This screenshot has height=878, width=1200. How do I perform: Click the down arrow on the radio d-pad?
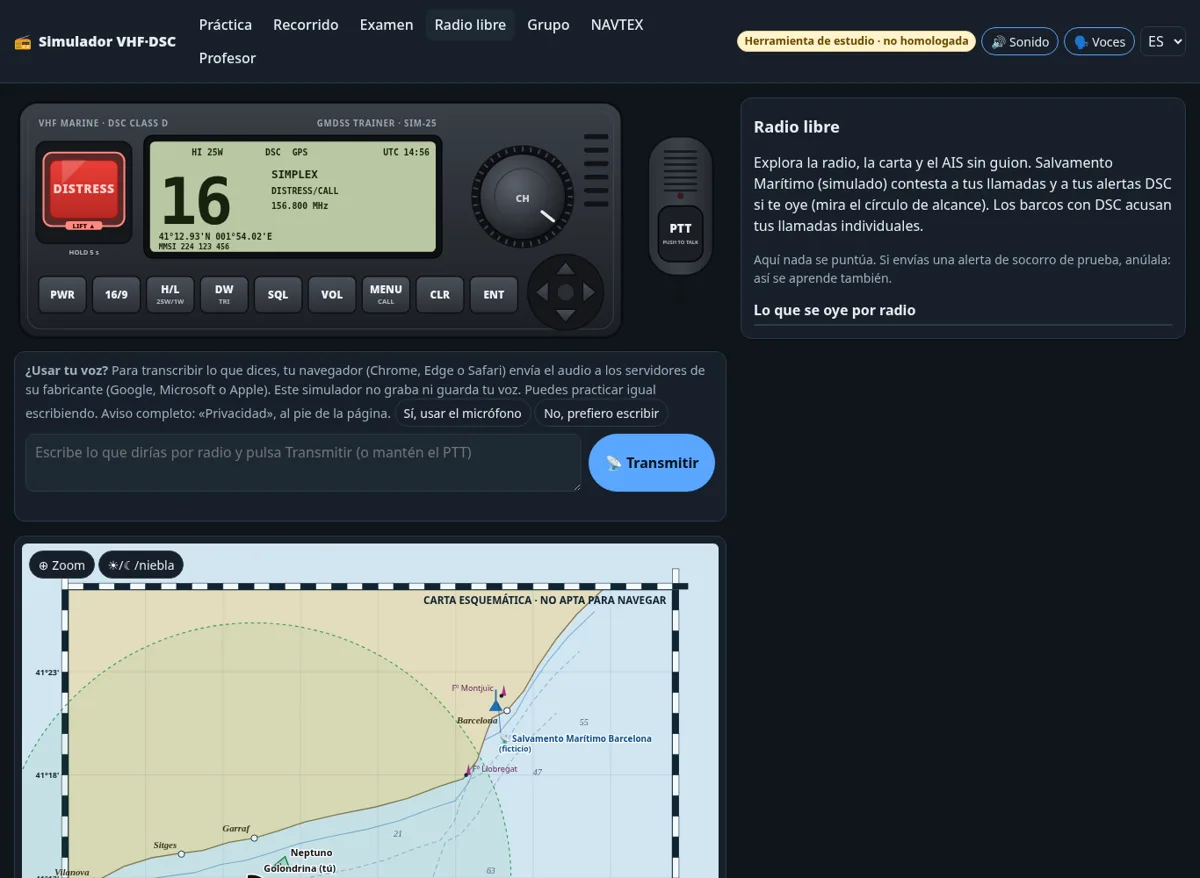(565, 316)
